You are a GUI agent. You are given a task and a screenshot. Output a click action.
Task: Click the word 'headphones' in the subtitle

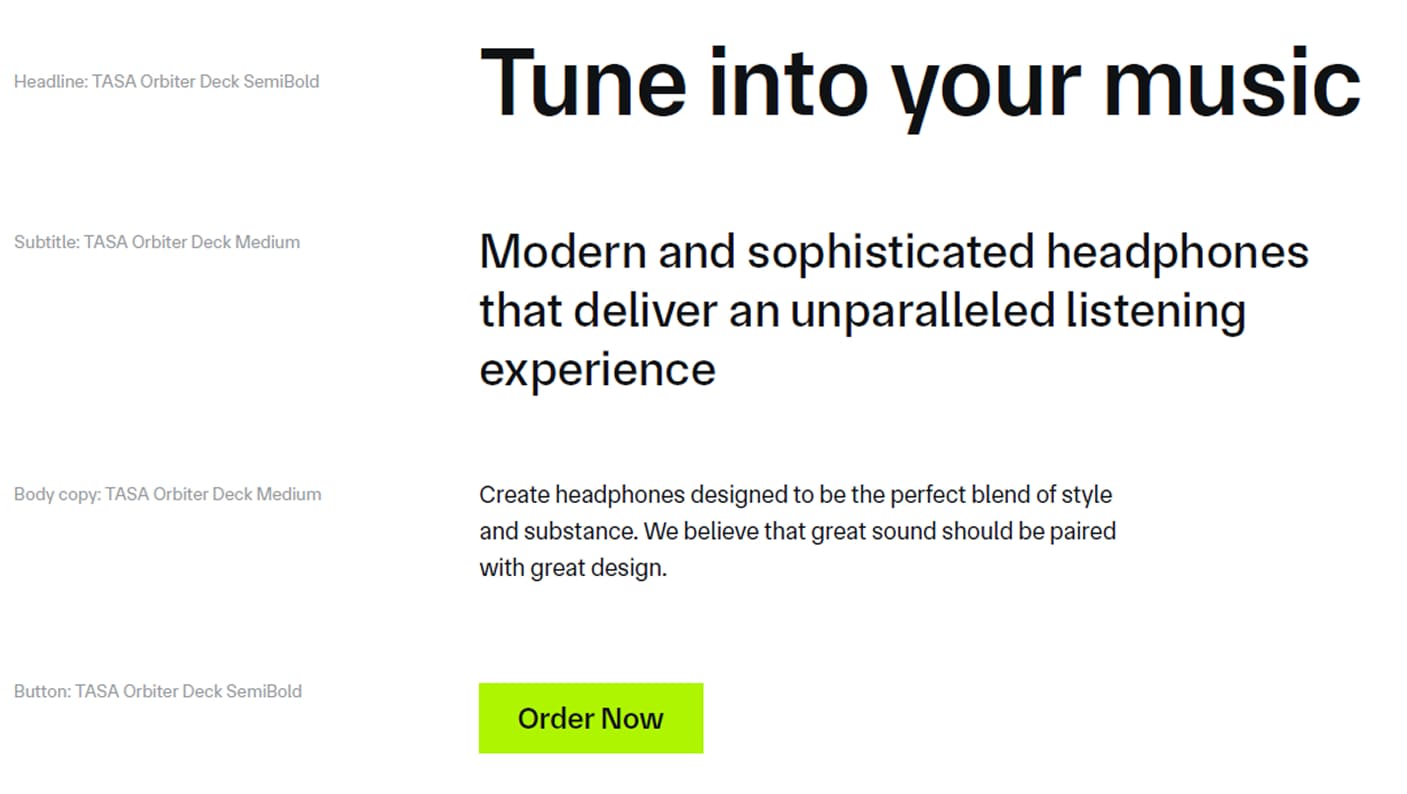(x=1178, y=253)
